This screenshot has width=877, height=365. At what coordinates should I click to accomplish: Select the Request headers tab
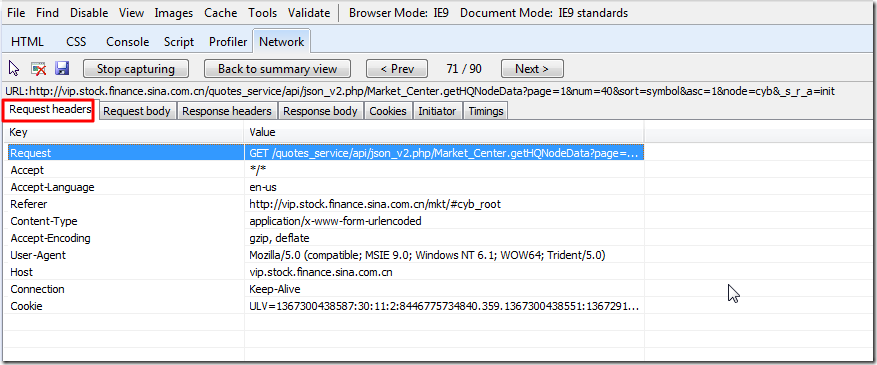[x=50, y=110]
